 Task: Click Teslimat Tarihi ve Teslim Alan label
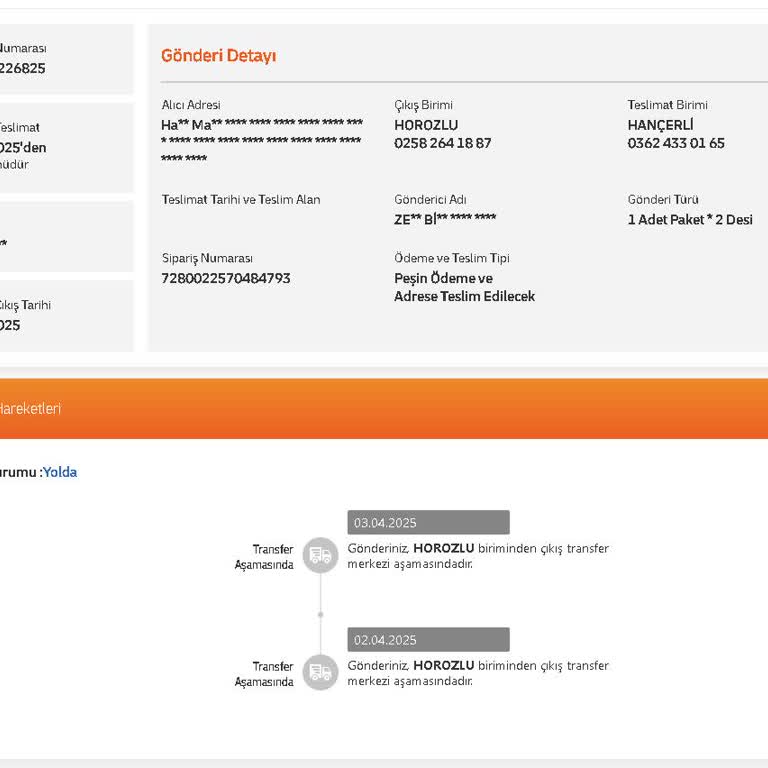coord(241,199)
